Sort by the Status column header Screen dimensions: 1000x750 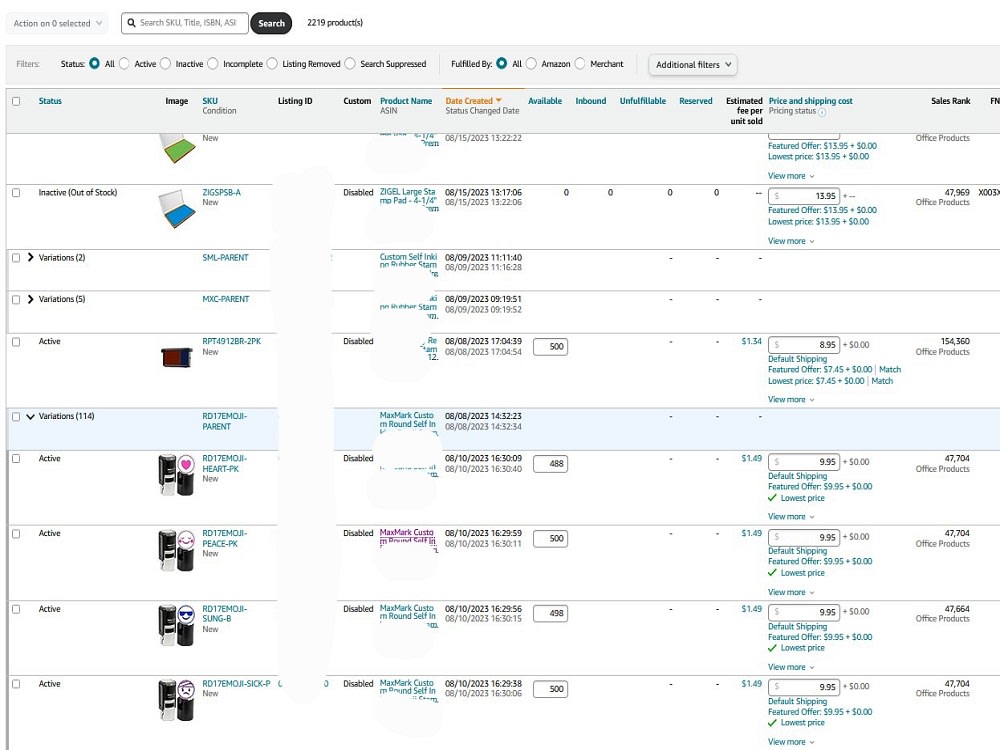[x=50, y=101]
